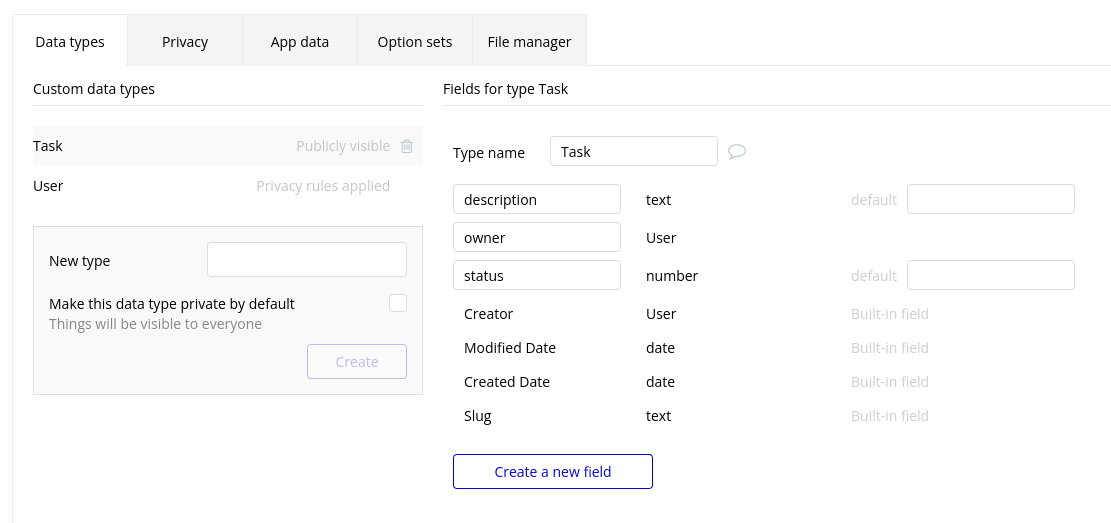This screenshot has height=523, width=1111.
Task: Go to the Option sets tab
Action: 415,42
